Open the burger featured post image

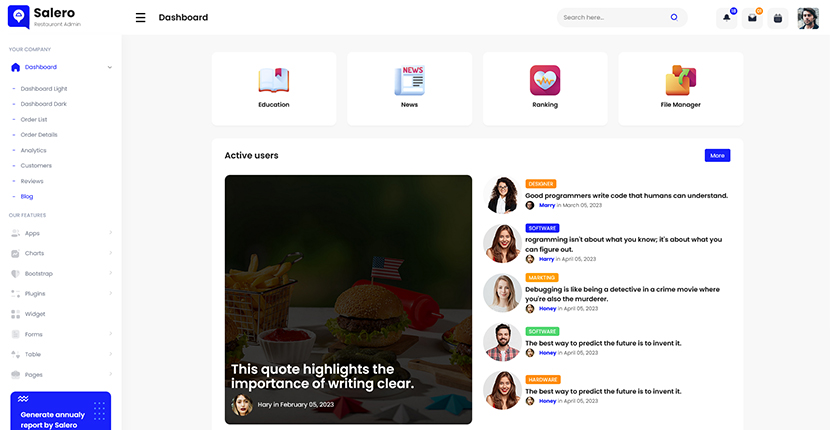[x=348, y=300]
